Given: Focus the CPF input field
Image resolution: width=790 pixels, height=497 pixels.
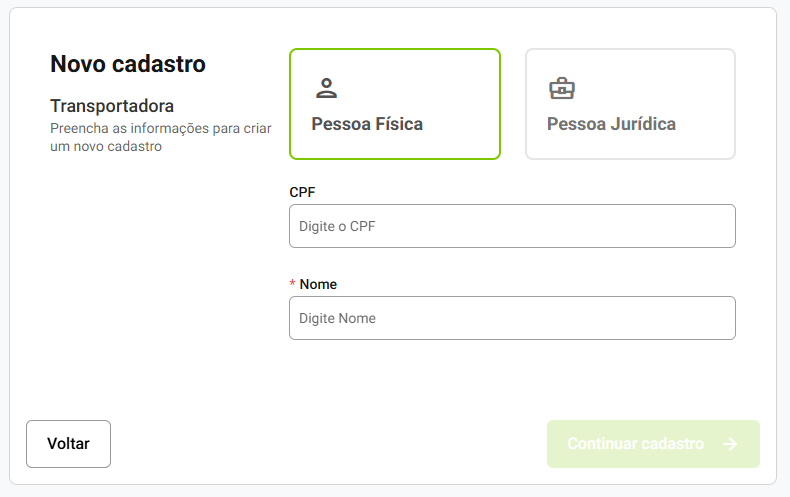Looking at the screenshot, I should click(512, 226).
